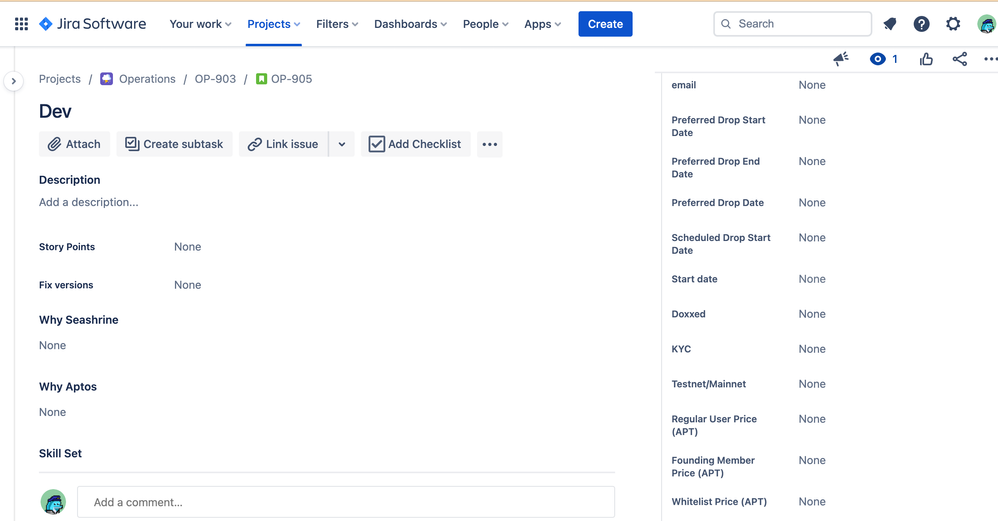Click the OP-905 issue type icon
This screenshot has height=521, width=998.
[x=261, y=79]
